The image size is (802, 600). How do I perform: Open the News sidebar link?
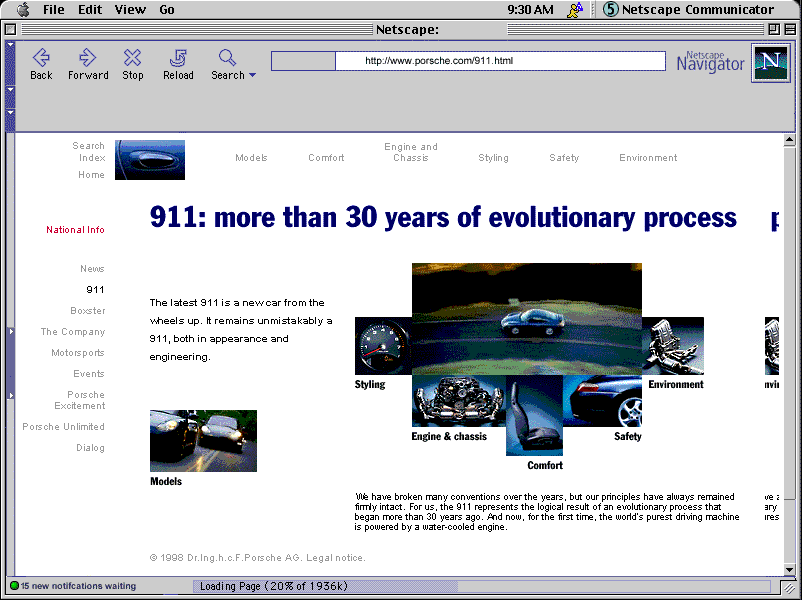click(92, 269)
